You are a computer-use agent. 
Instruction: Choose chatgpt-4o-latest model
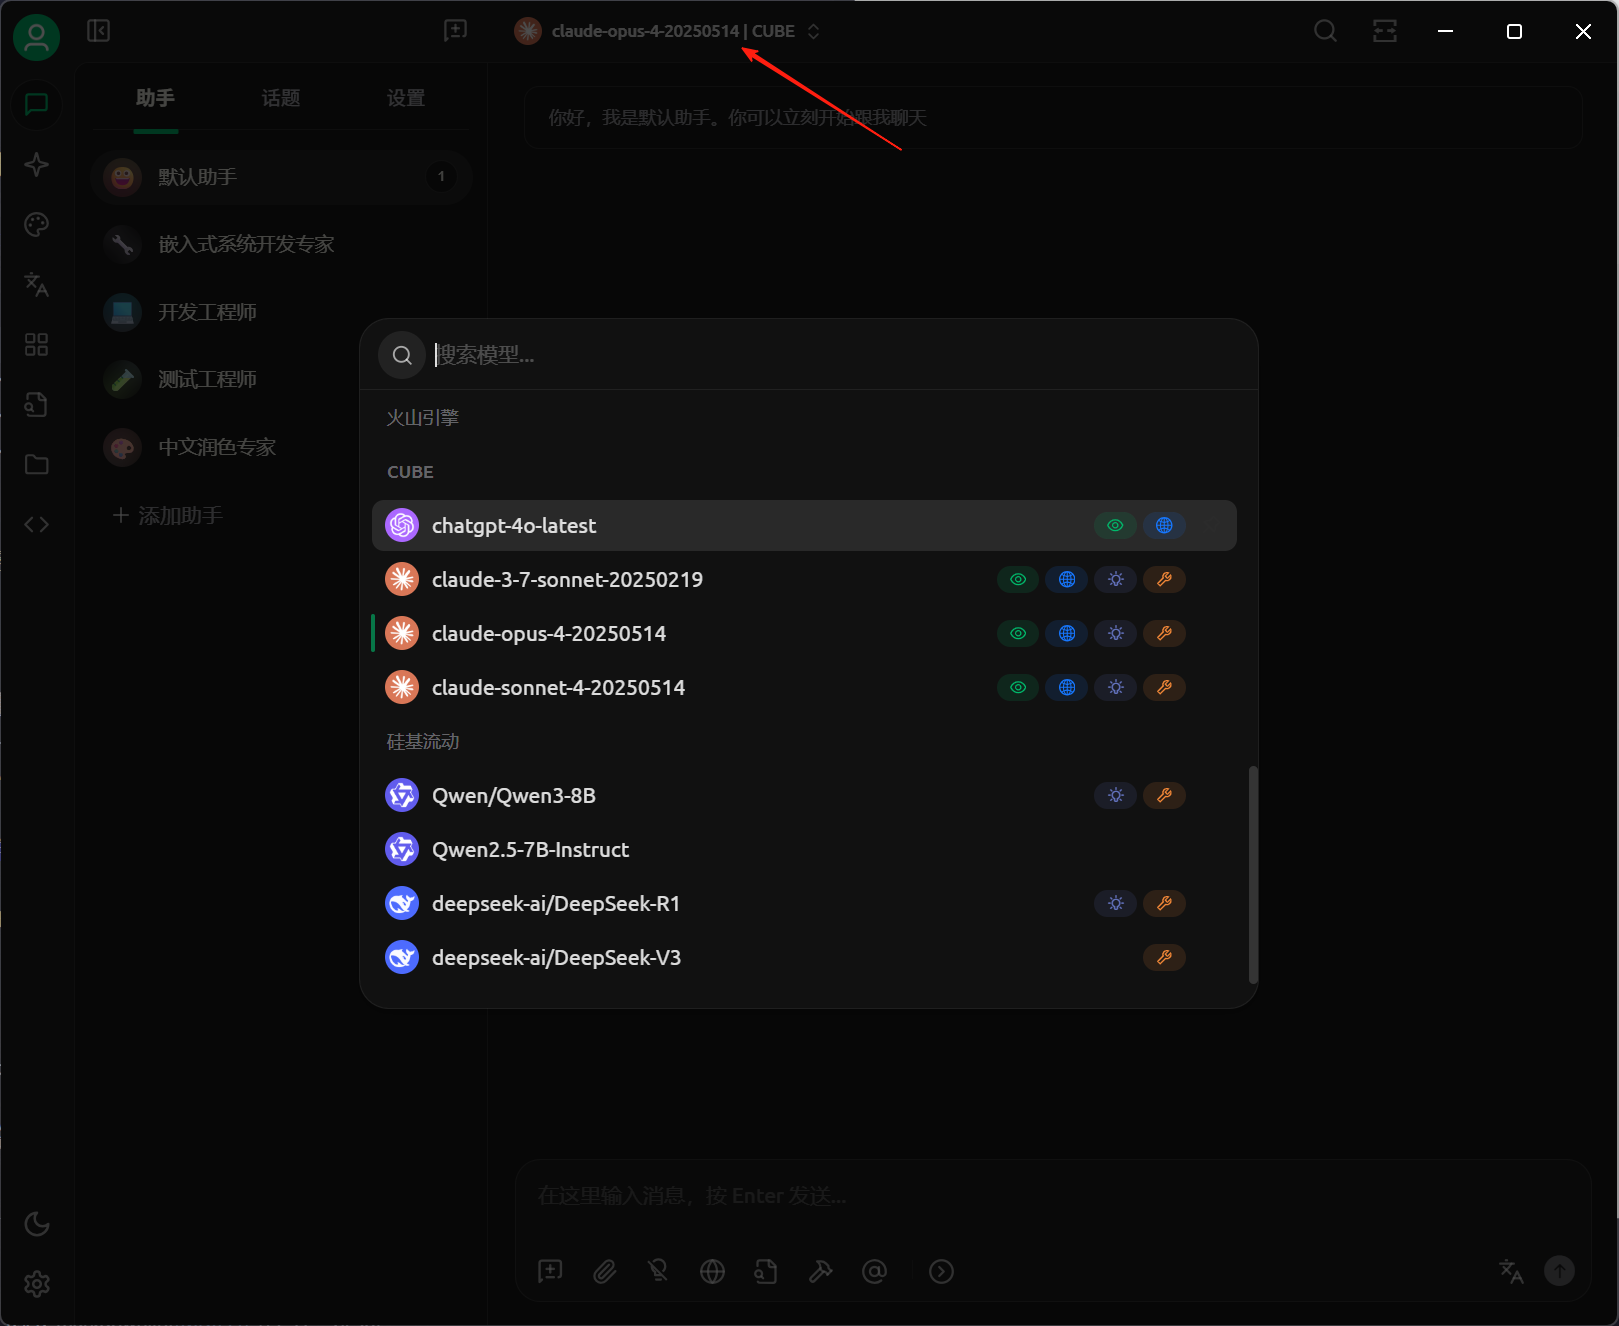(804, 525)
